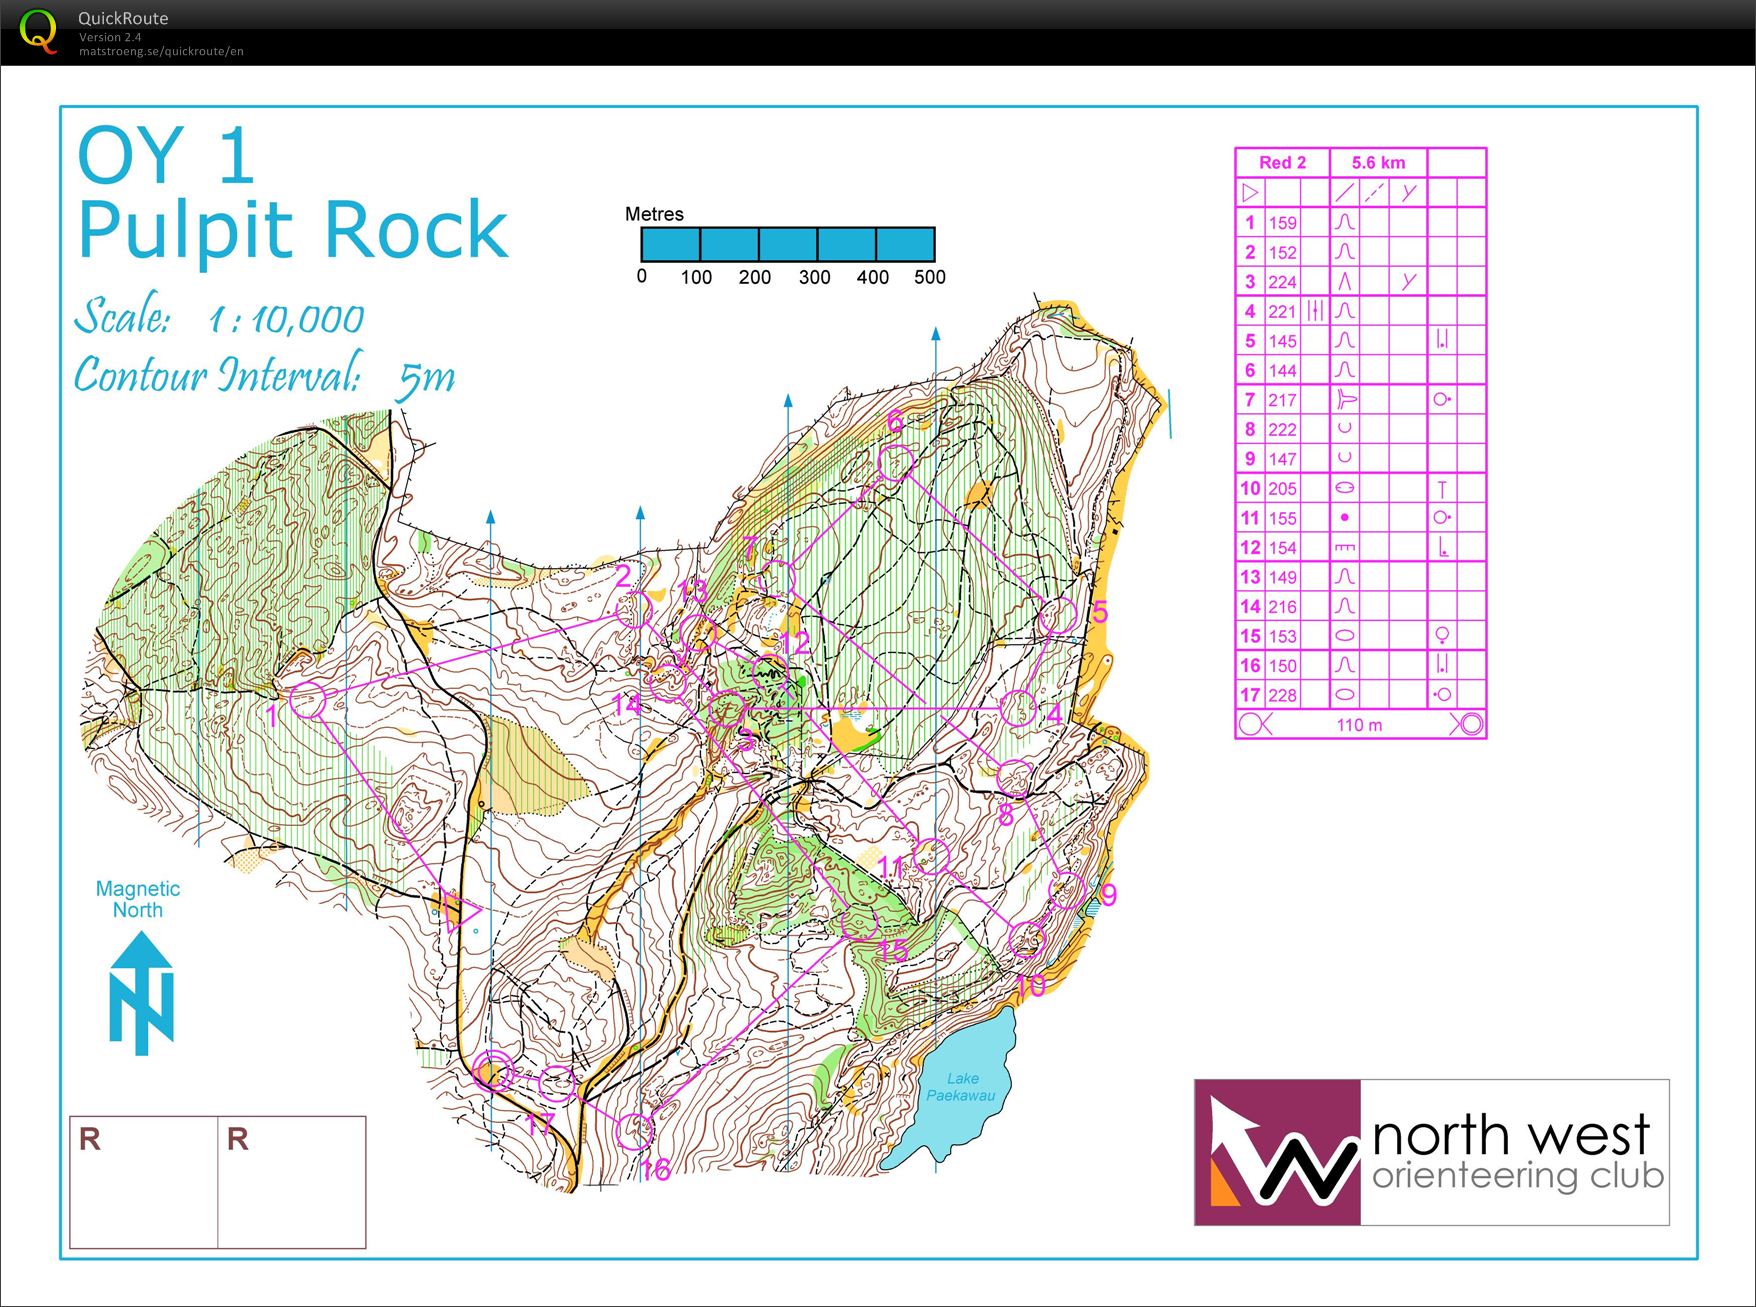Click control code 154 in the table

point(1283,548)
